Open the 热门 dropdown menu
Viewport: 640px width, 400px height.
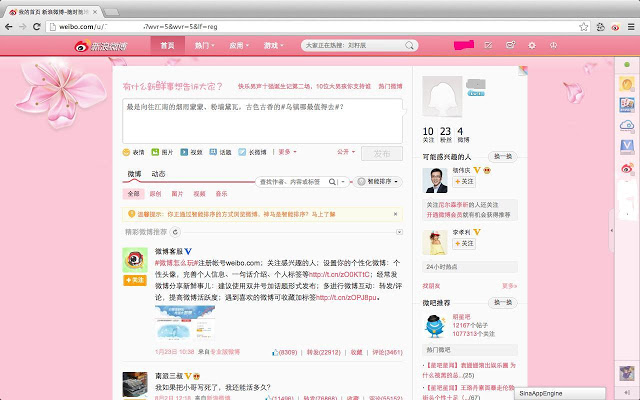coord(204,46)
